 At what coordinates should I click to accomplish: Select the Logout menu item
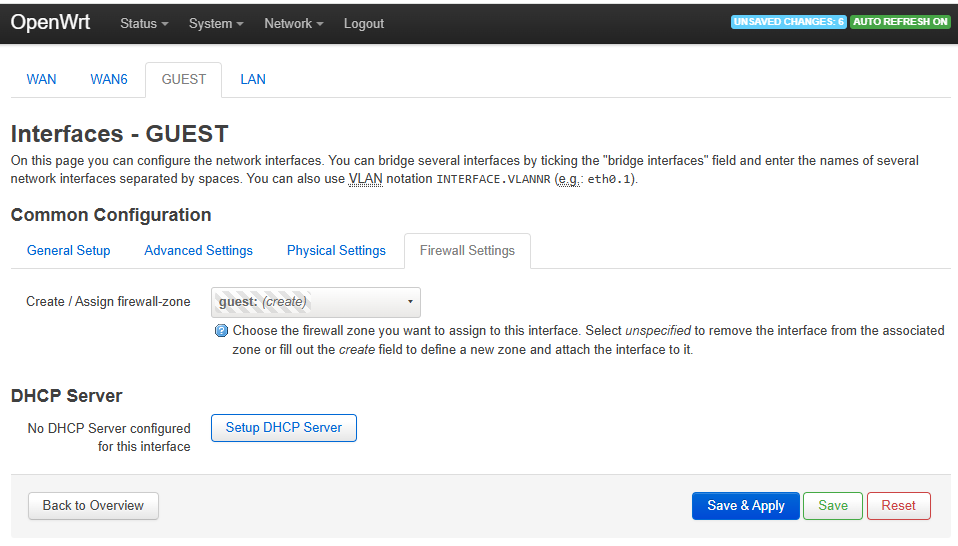(x=364, y=23)
